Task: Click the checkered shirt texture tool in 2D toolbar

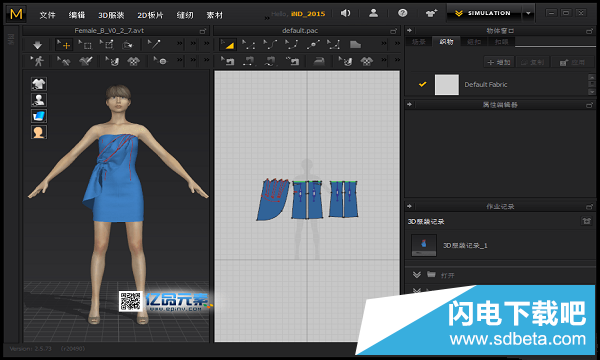Action: [367, 61]
